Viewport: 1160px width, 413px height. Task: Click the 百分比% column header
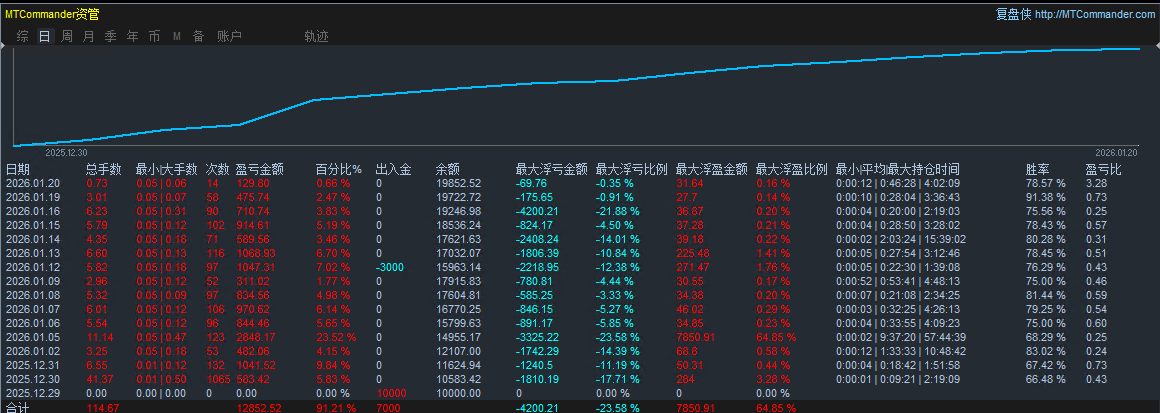coord(338,169)
